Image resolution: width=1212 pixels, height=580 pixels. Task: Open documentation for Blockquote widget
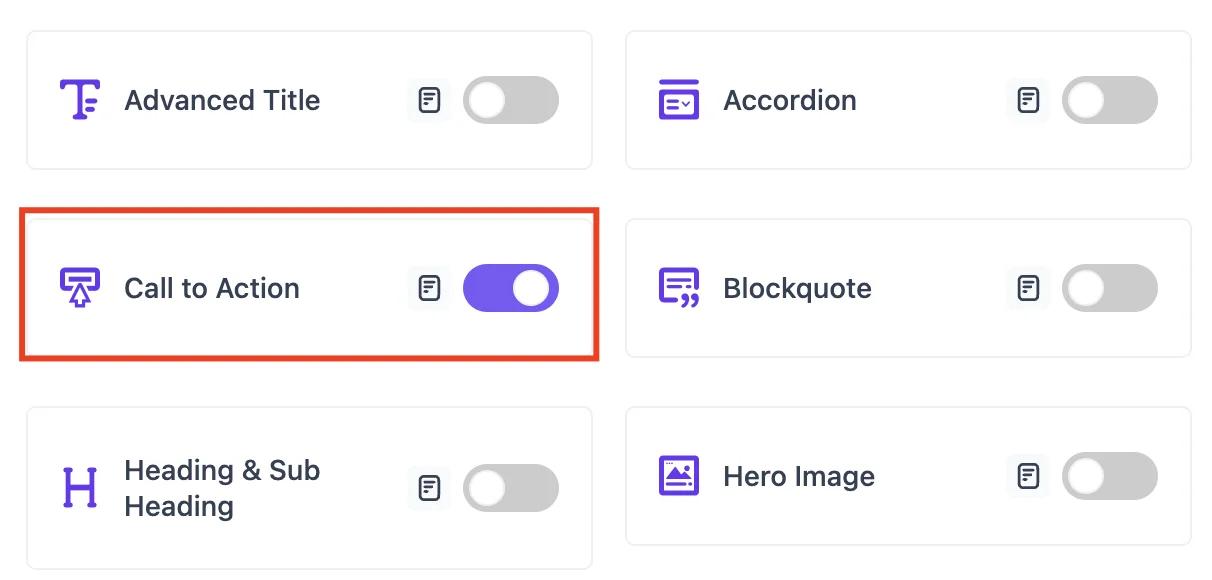1027,287
